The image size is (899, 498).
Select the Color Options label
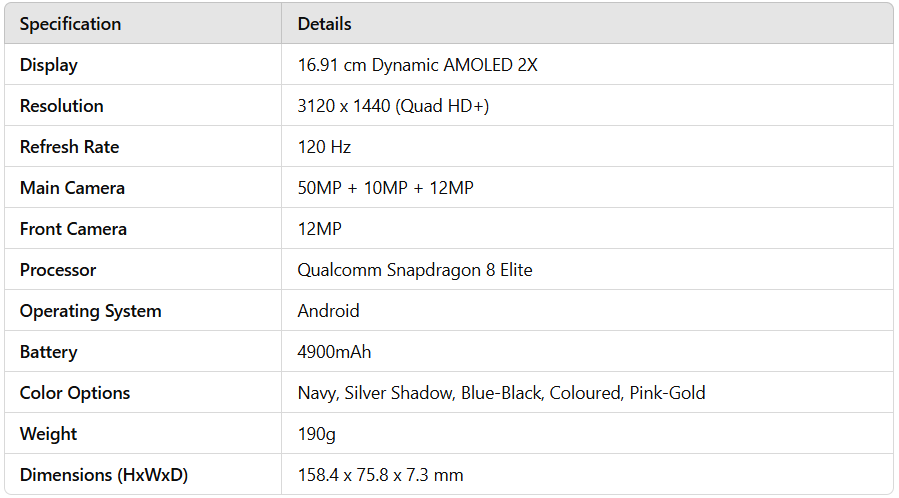tap(75, 393)
